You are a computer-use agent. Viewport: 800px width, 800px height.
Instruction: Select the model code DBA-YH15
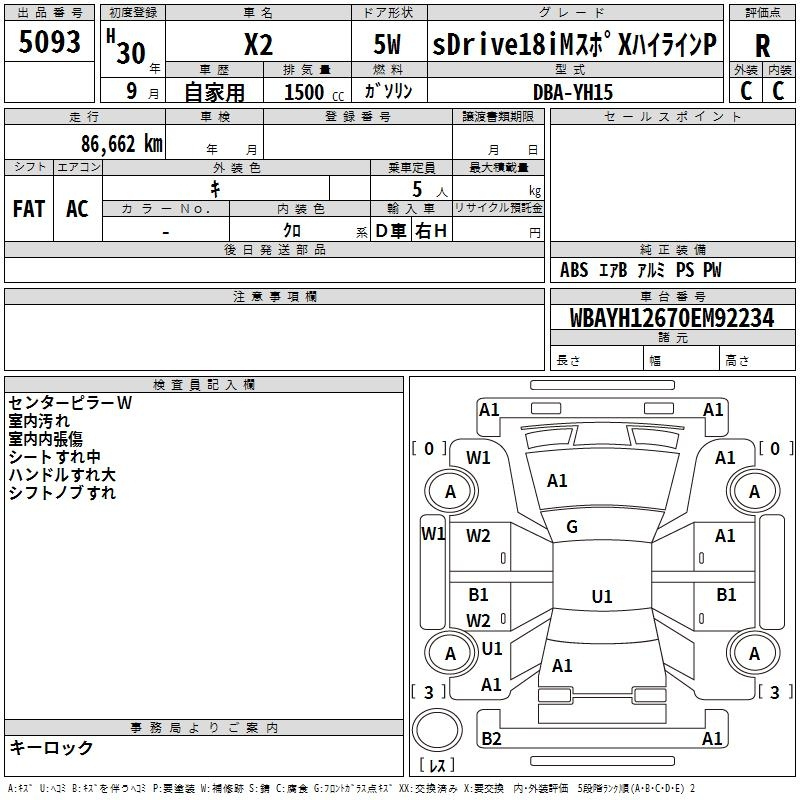click(x=576, y=92)
